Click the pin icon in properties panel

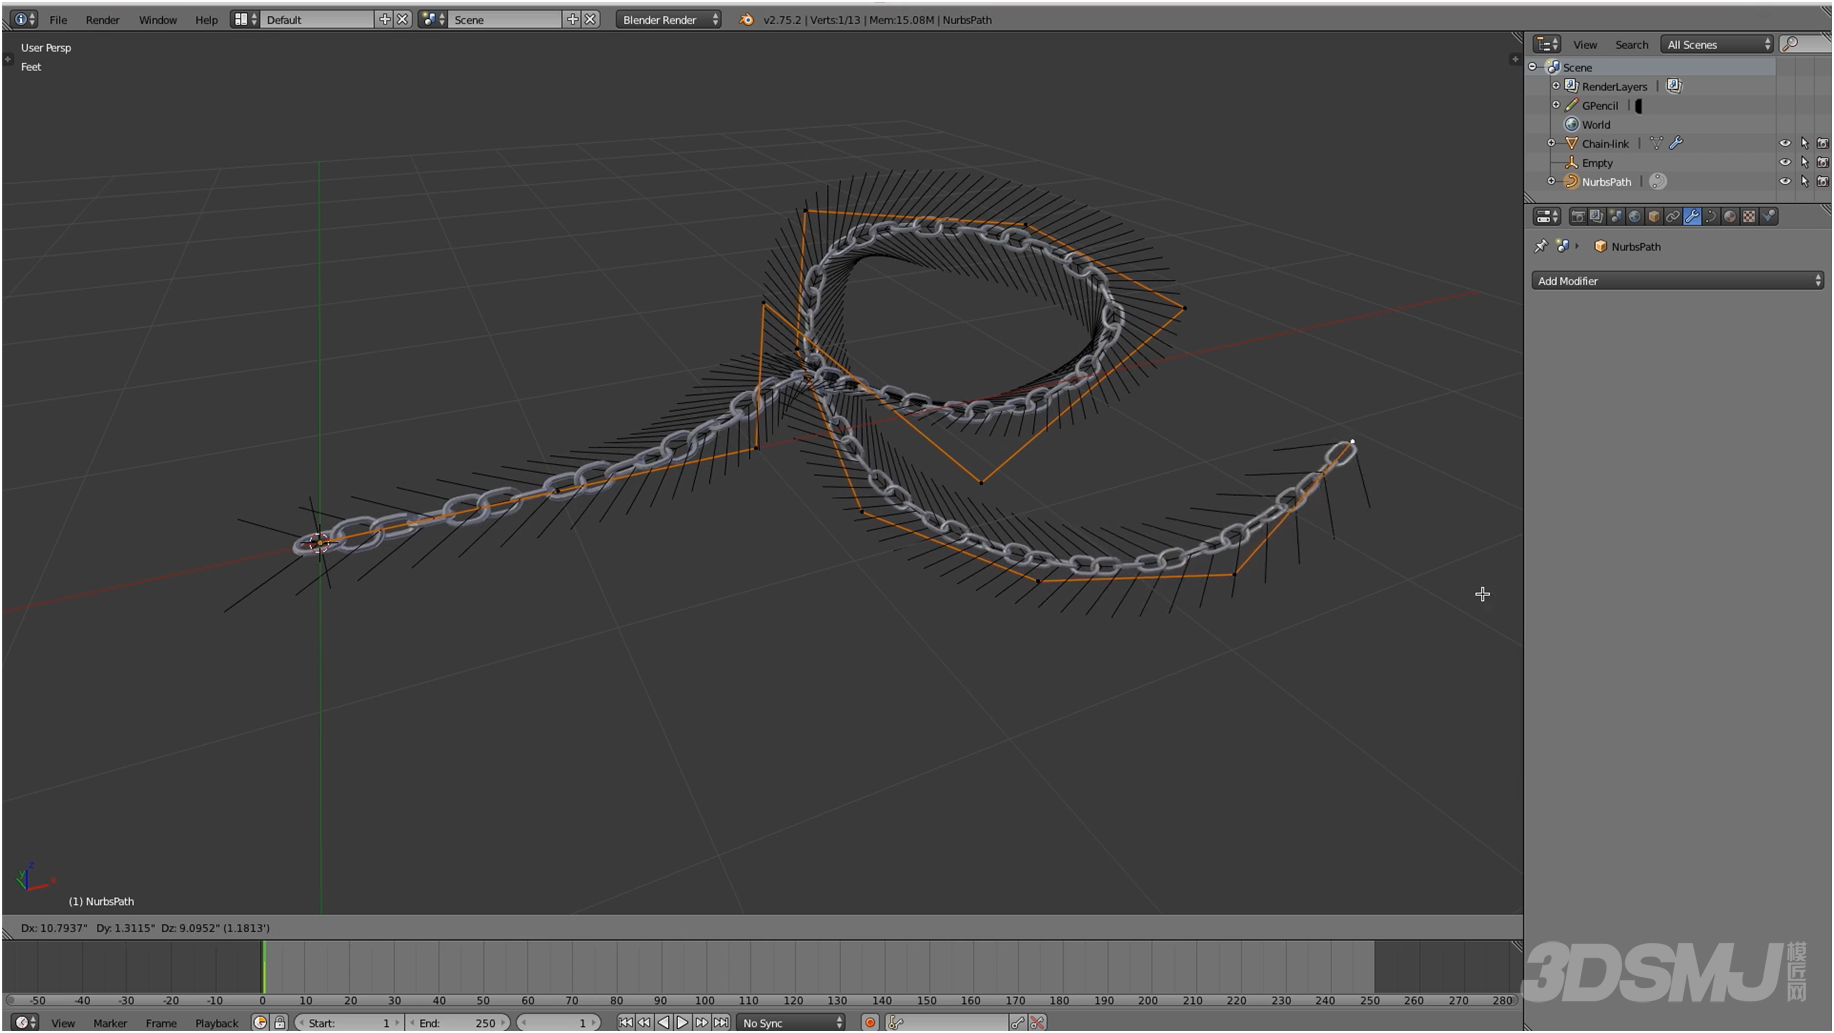[1541, 246]
